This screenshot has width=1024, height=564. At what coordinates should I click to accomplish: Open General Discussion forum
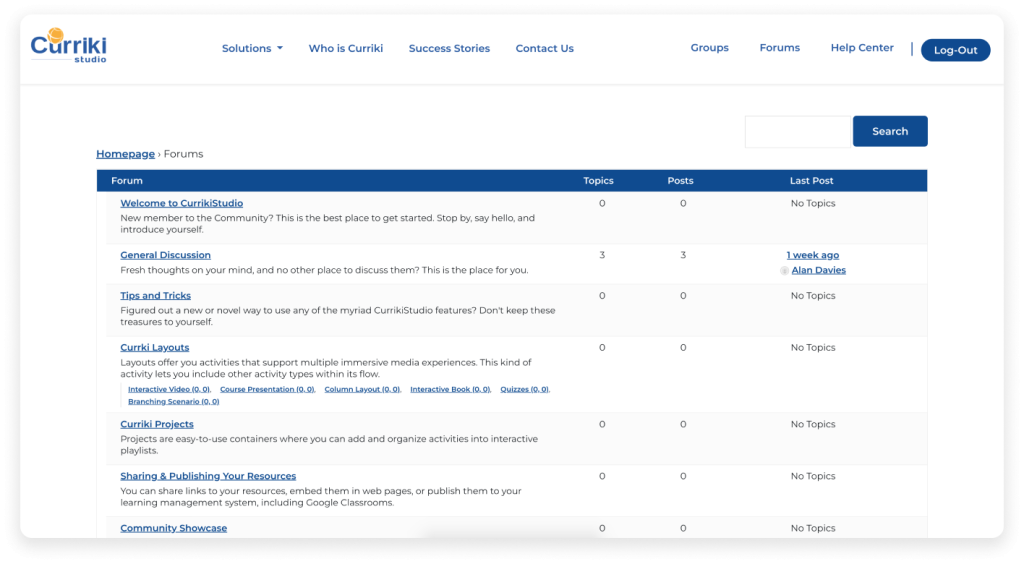tap(165, 255)
